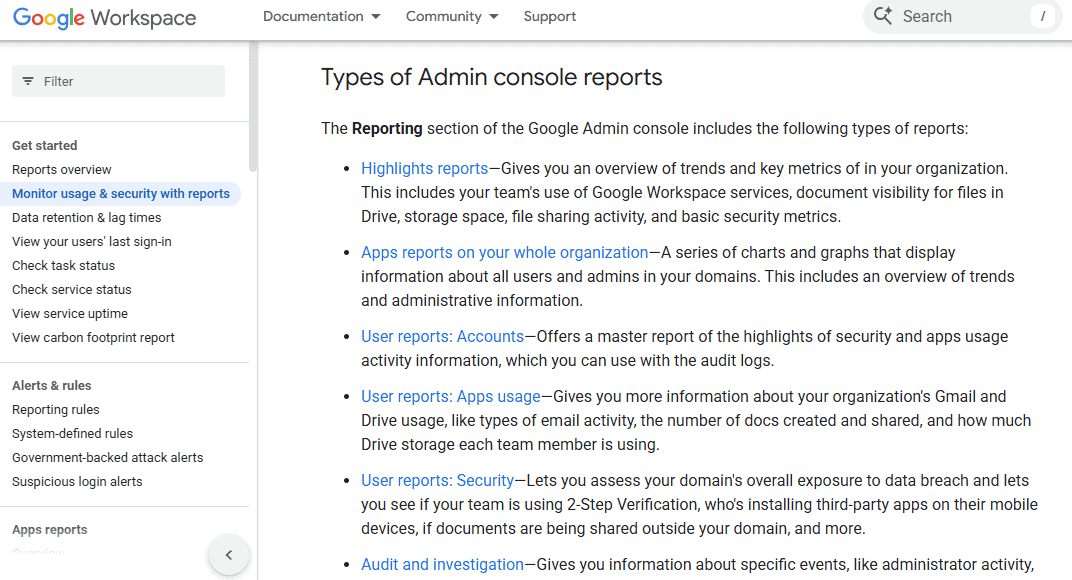Follow the User reports: Security link
Viewport: 1072px width, 580px height.
click(x=438, y=481)
